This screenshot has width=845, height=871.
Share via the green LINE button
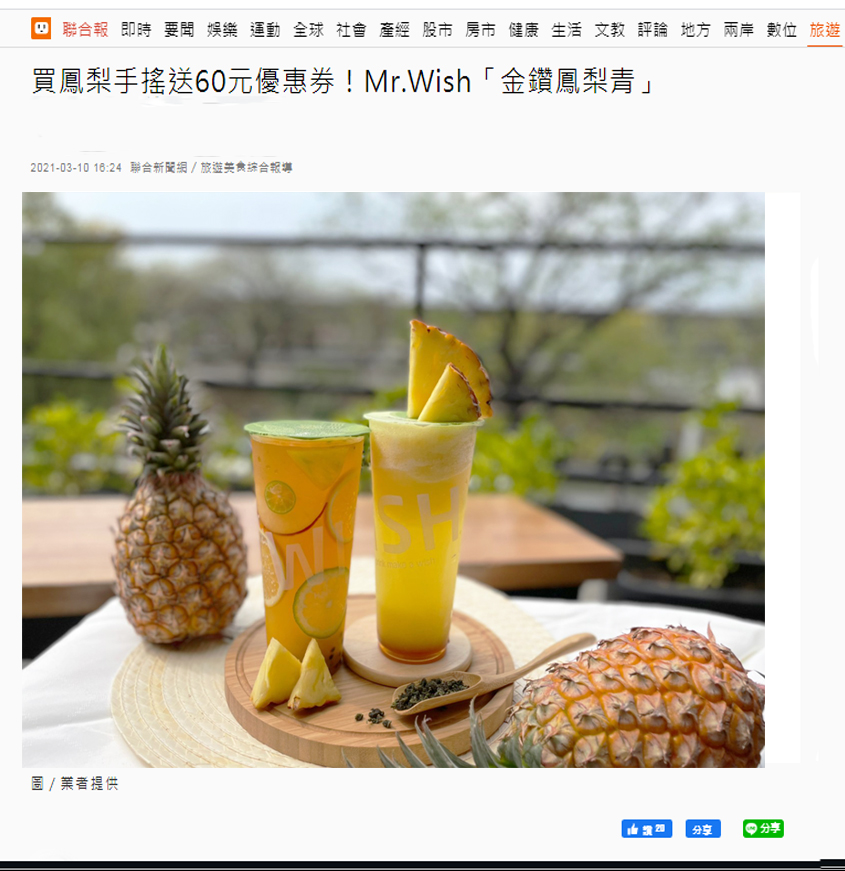click(763, 829)
